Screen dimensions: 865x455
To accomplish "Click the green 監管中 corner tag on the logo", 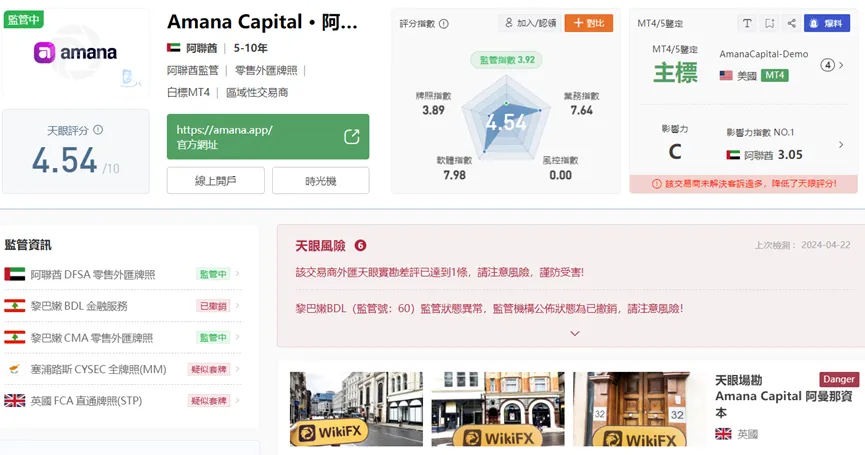I will pyautogui.click(x=23, y=20).
